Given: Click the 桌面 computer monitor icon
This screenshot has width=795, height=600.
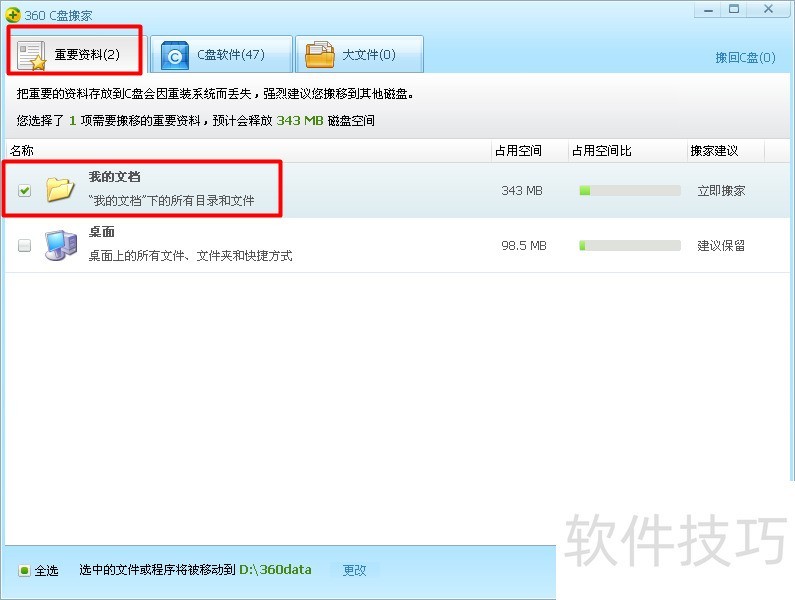Looking at the screenshot, I should pyautogui.click(x=61, y=245).
